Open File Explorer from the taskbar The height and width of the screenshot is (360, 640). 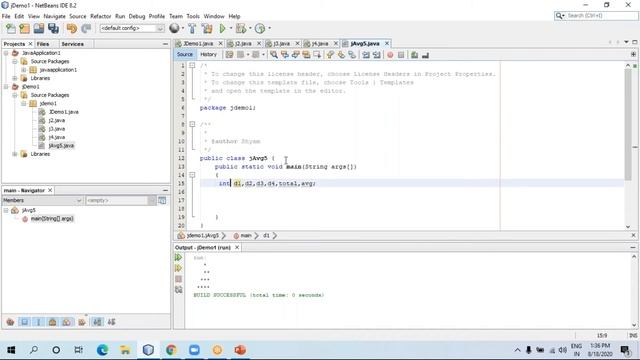(125, 350)
